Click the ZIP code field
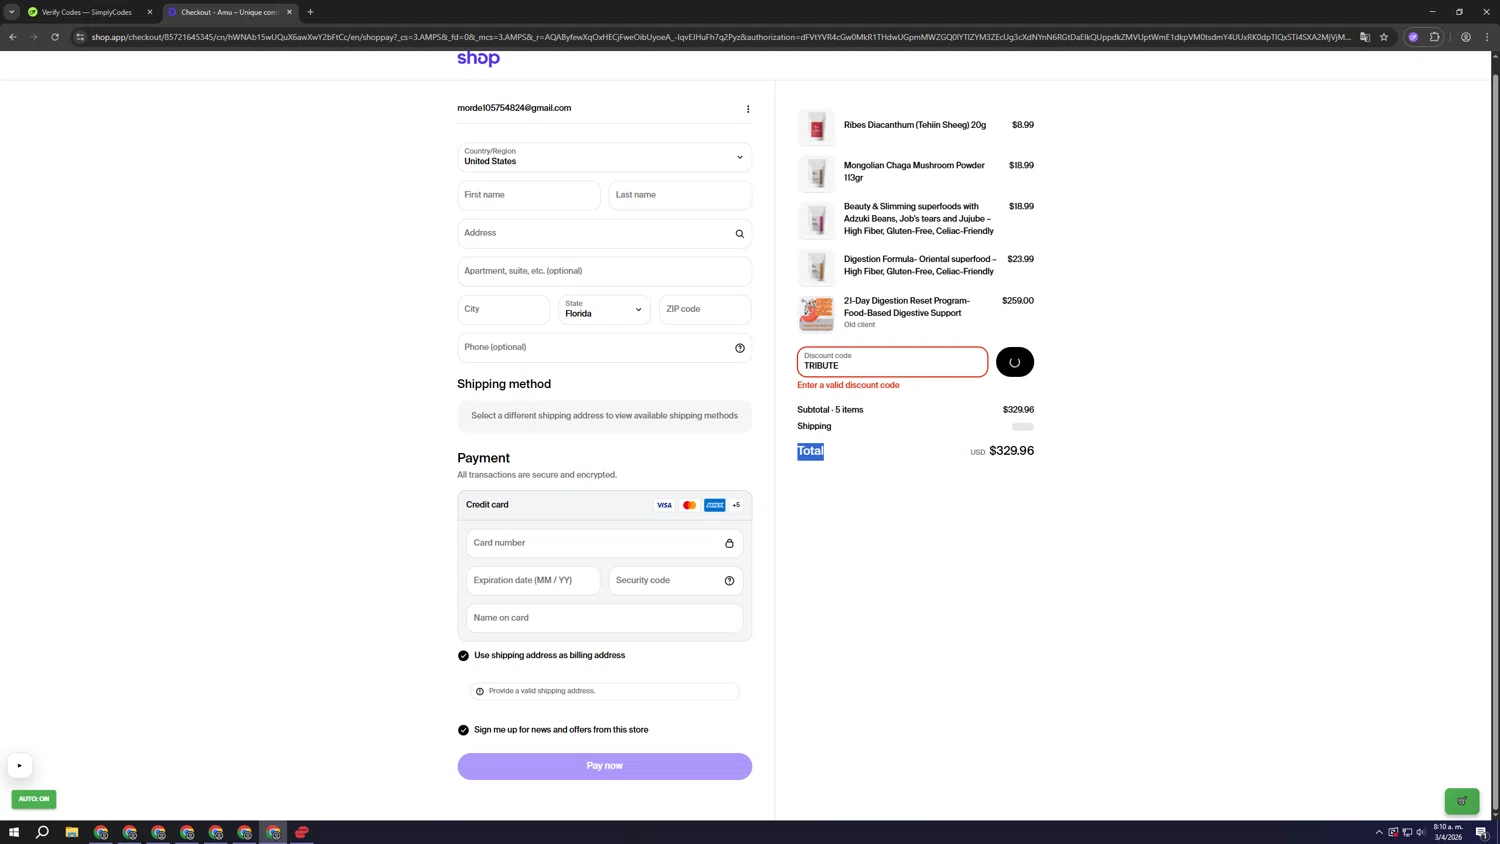Screen dimensions: 1500x844 (x=705, y=309)
